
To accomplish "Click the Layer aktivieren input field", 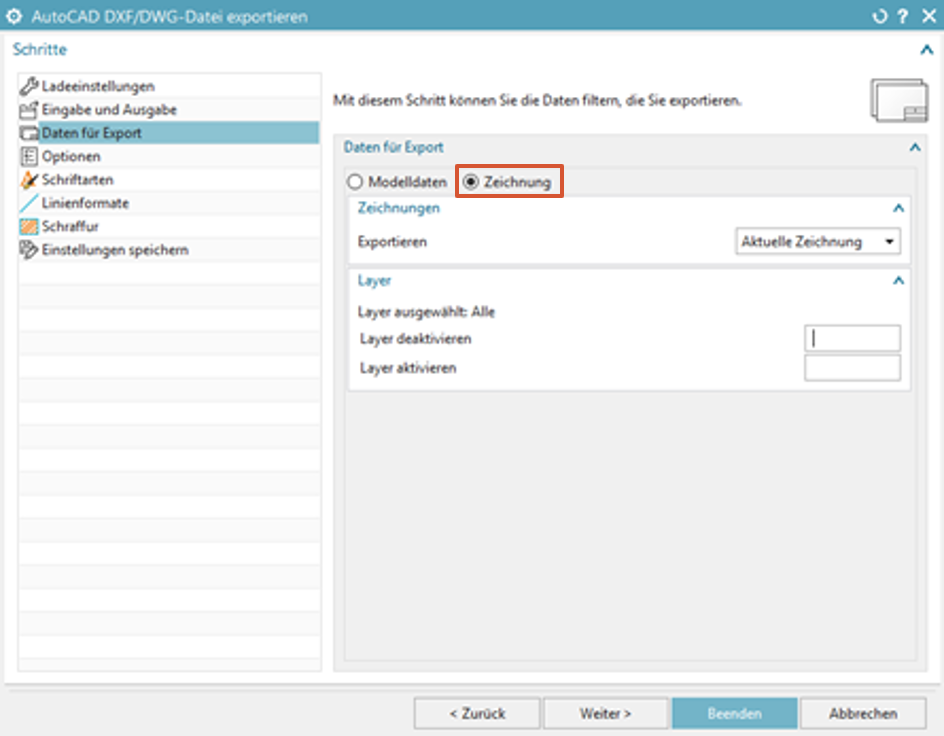I will [852, 368].
